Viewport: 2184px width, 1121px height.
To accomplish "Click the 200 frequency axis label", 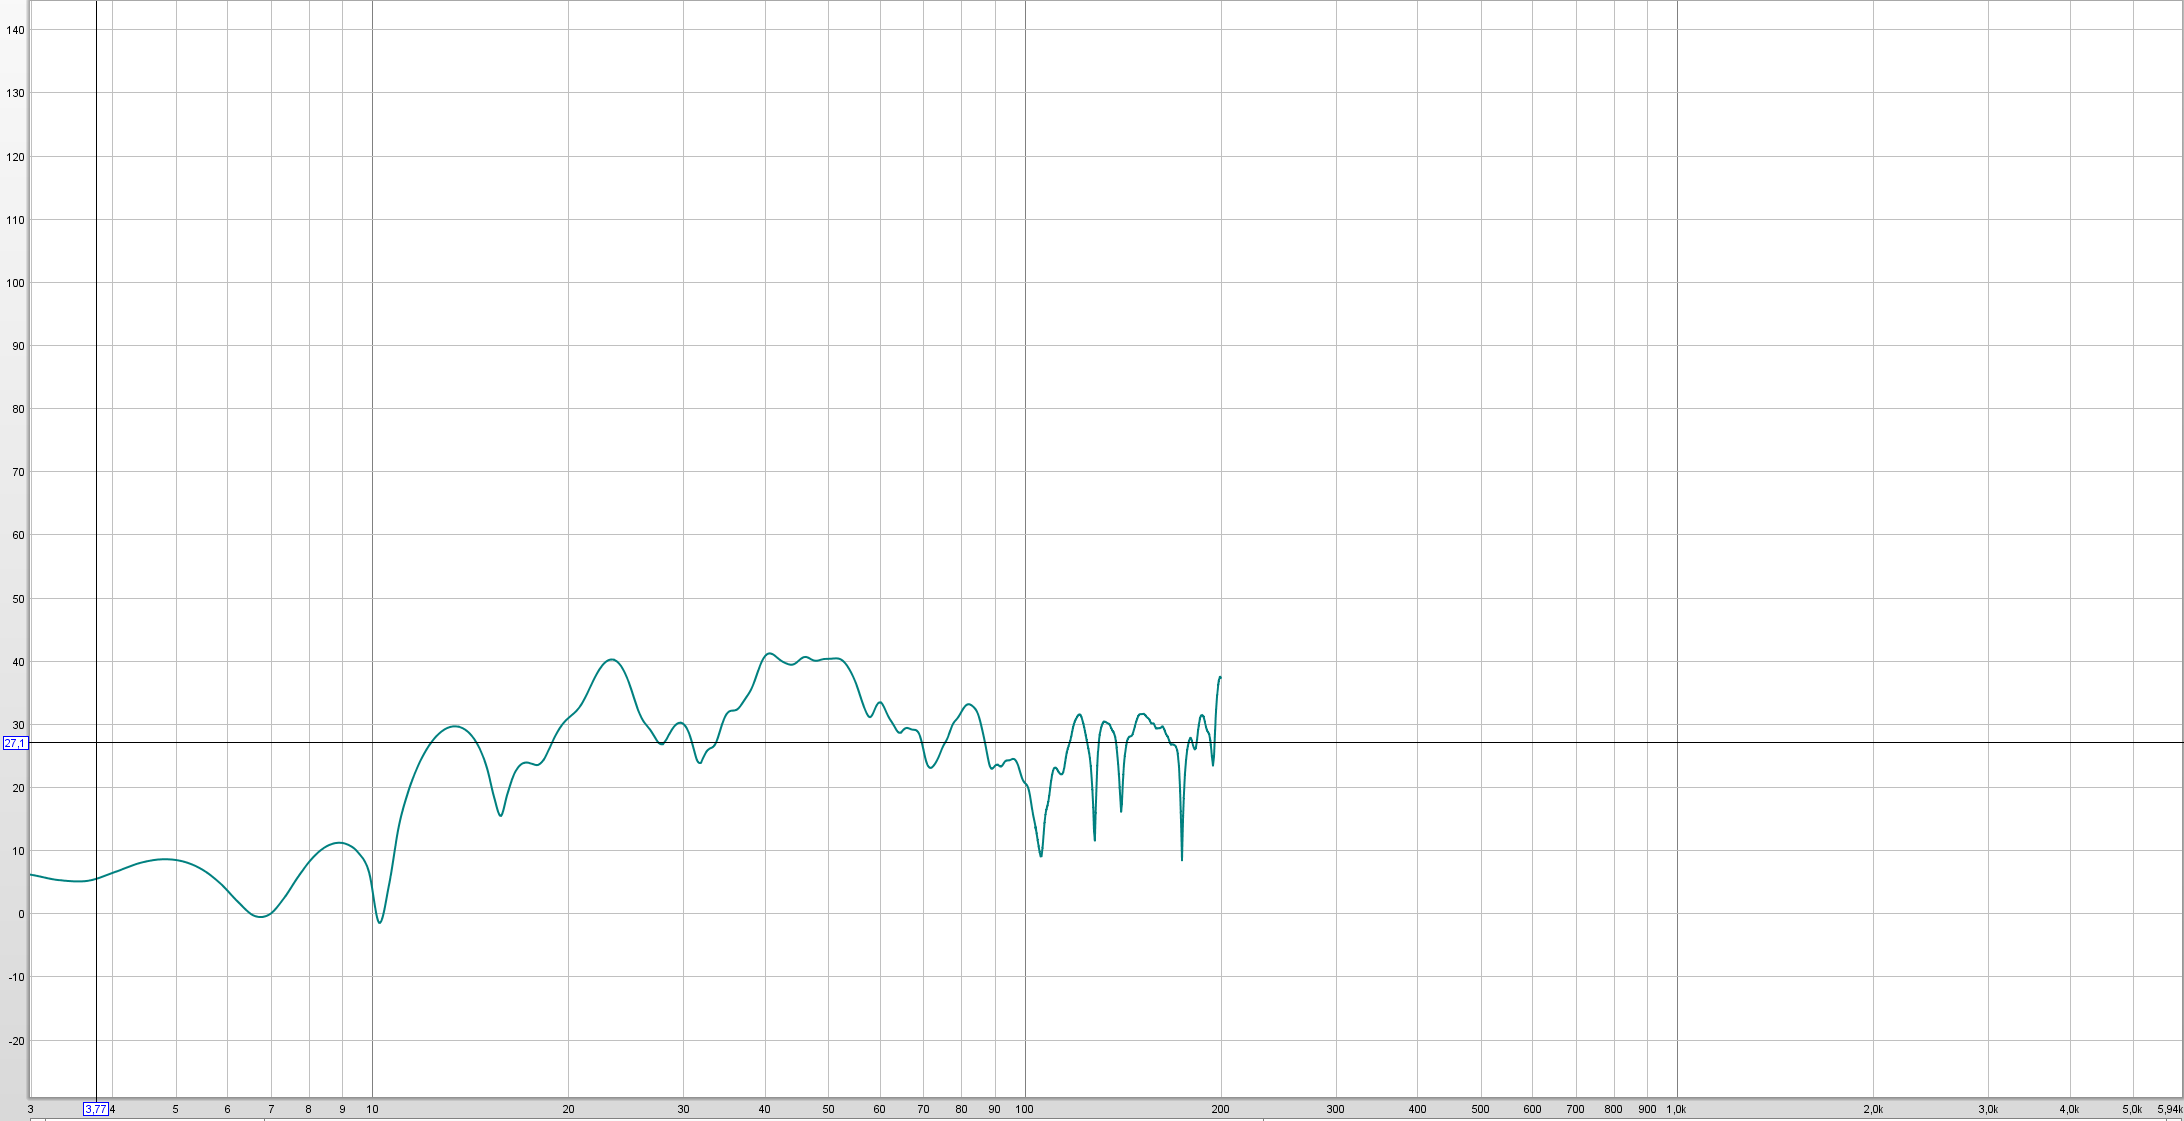I will coord(1220,1109).
